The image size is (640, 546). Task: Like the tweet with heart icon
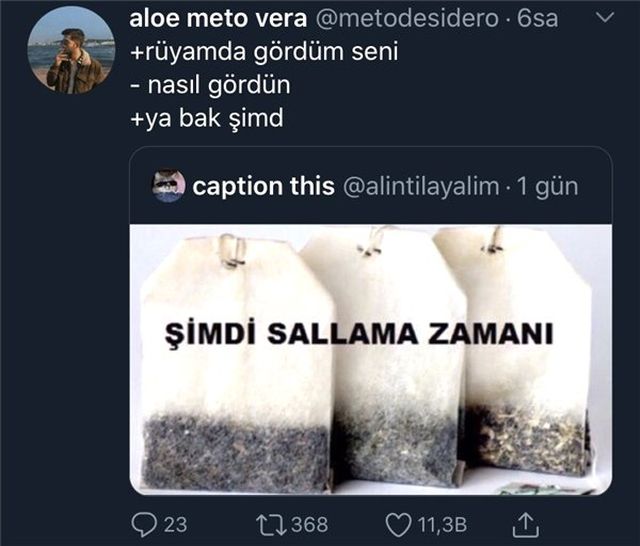pos(399,525)
